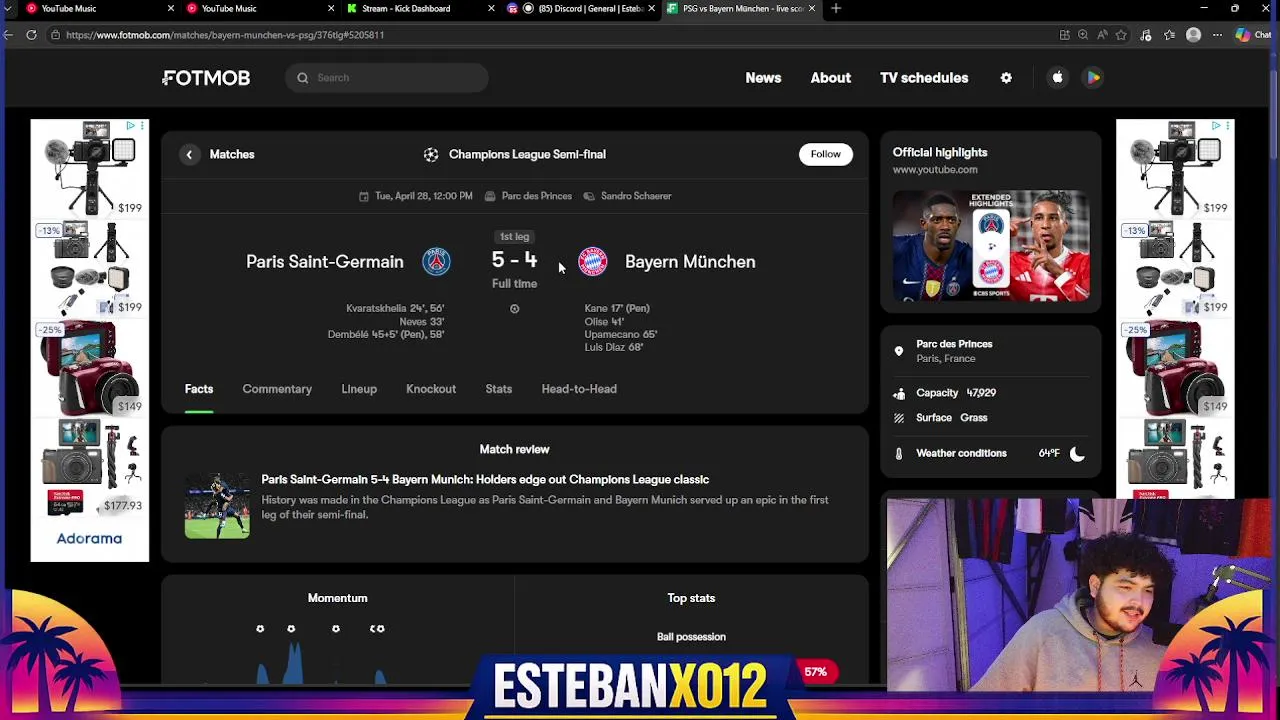Click the browser address bar URL
The width and height of the screenshot is (1280, 720).
coord(225,35)
